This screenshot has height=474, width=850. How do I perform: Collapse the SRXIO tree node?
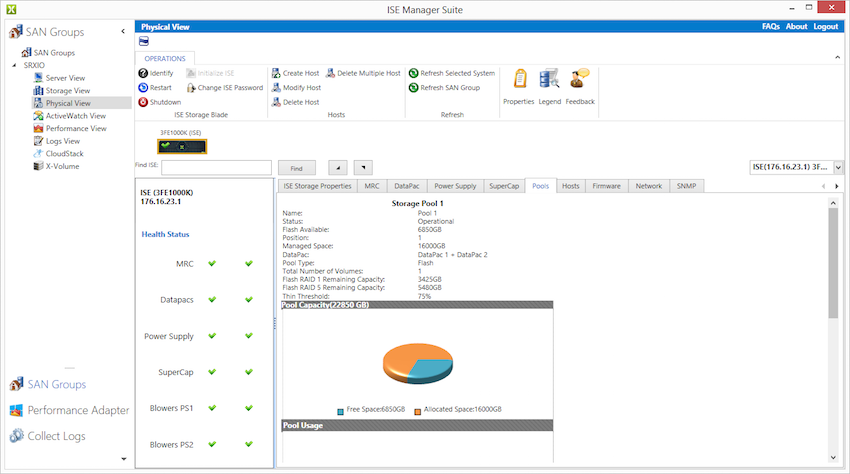(x=14, y=65)
